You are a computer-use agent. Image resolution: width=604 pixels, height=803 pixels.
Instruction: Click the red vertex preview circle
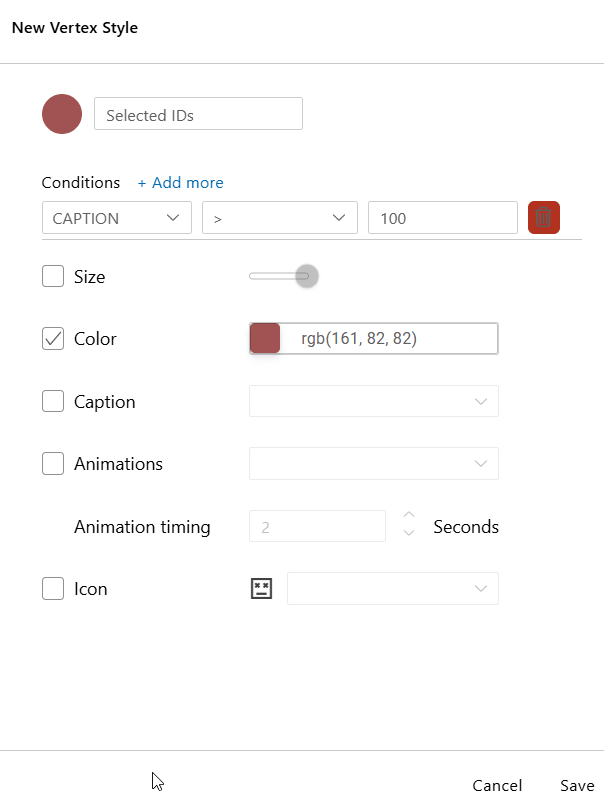tap(62, 114)
